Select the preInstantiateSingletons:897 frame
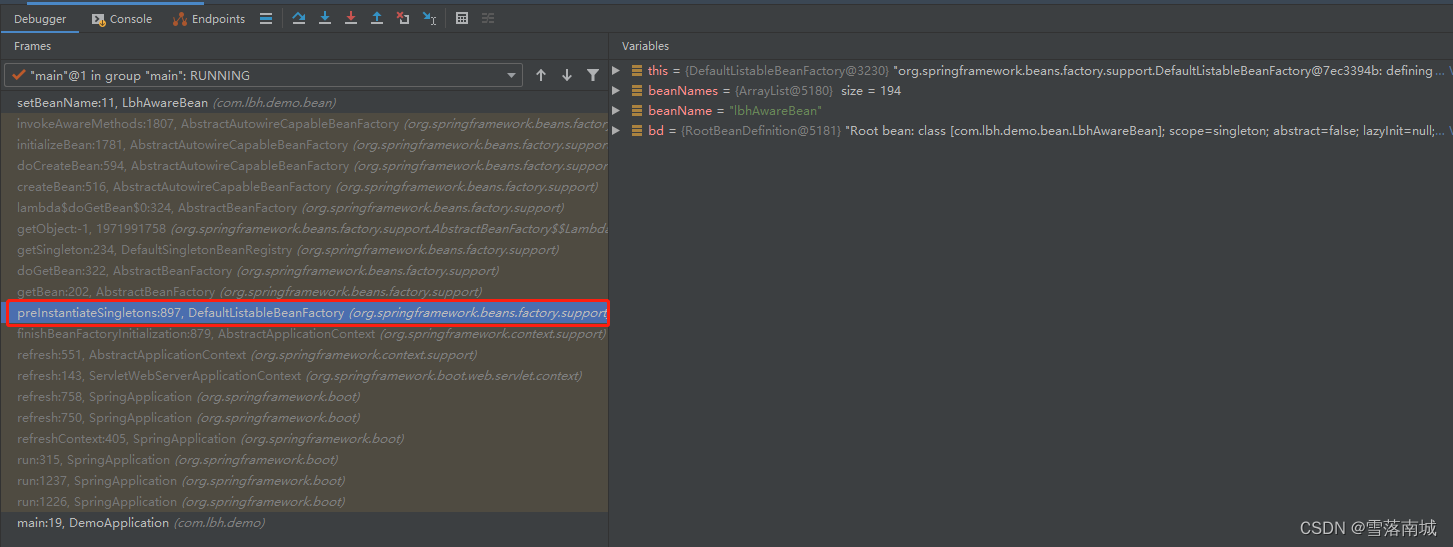1453x547 pixels. click(x=304, y=313)
